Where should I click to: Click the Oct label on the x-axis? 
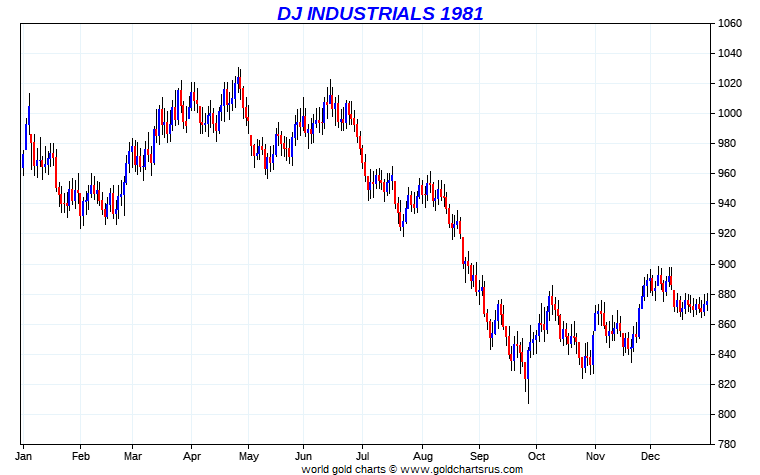click(537, 457)
